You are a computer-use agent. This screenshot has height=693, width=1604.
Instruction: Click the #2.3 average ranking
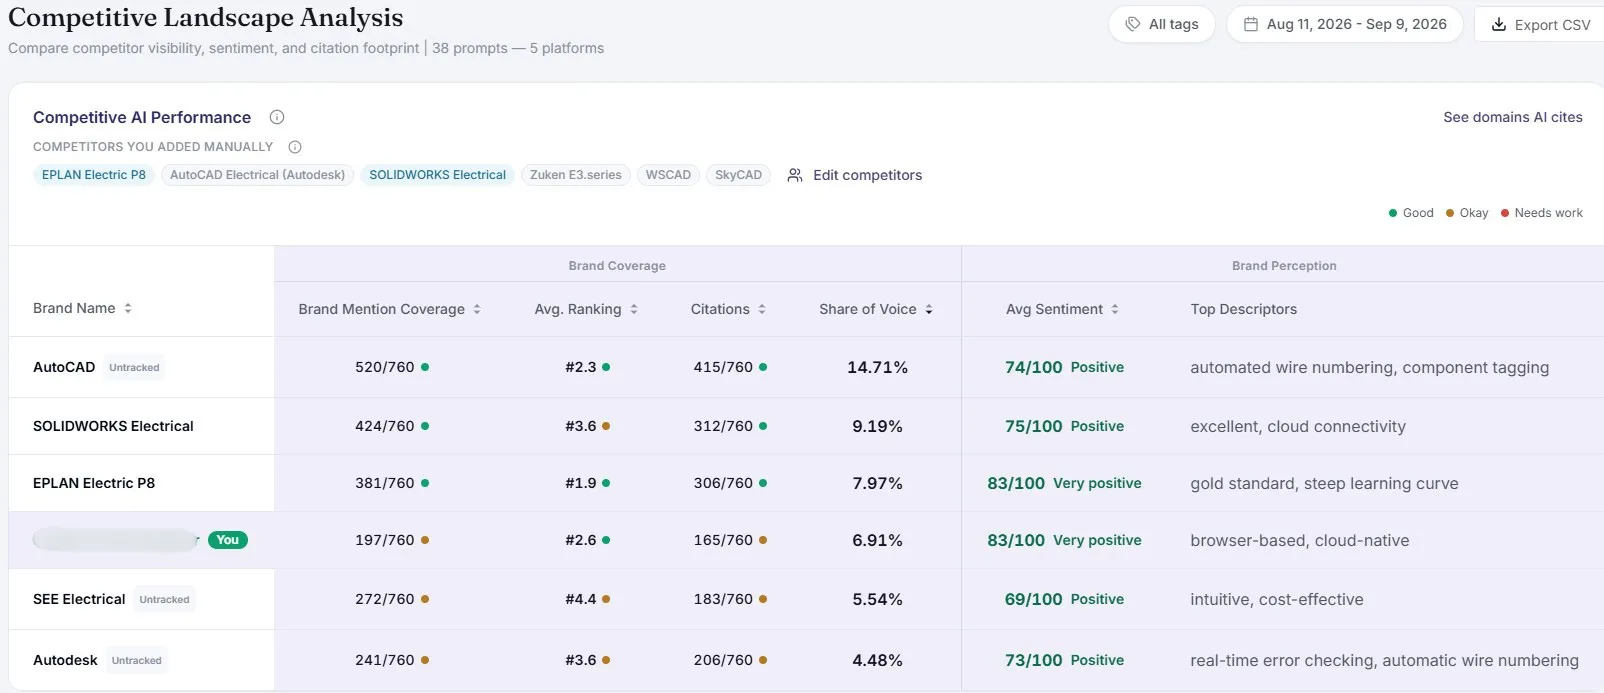pyautogui.click(x=581, y=367)
